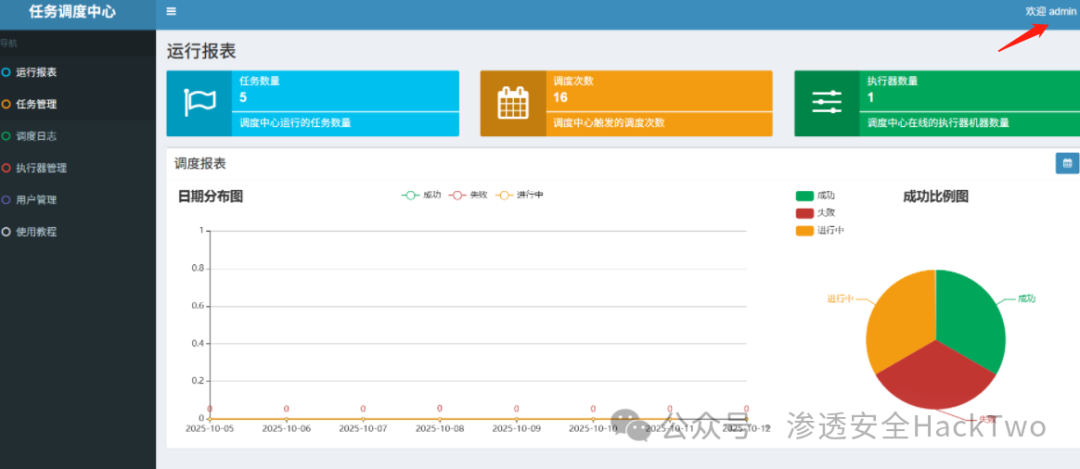Click 调度中心运行的任务数量 description
Screen dimensions: 1080x469
tap(295, 123)
